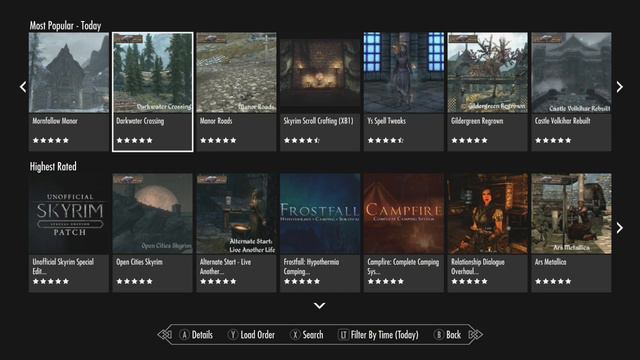This screenshot has width=640, height=360.
Task: Click the star rating of Ys Spell Tweaks
Action: coord(385,140)
